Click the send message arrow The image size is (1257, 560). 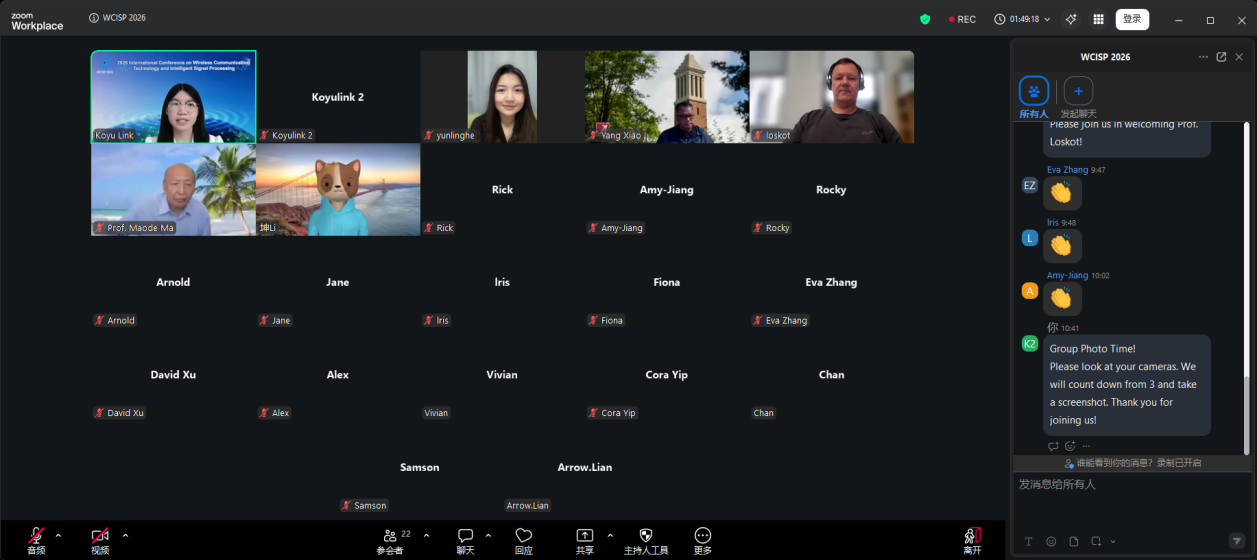(x=1236, y=541)
